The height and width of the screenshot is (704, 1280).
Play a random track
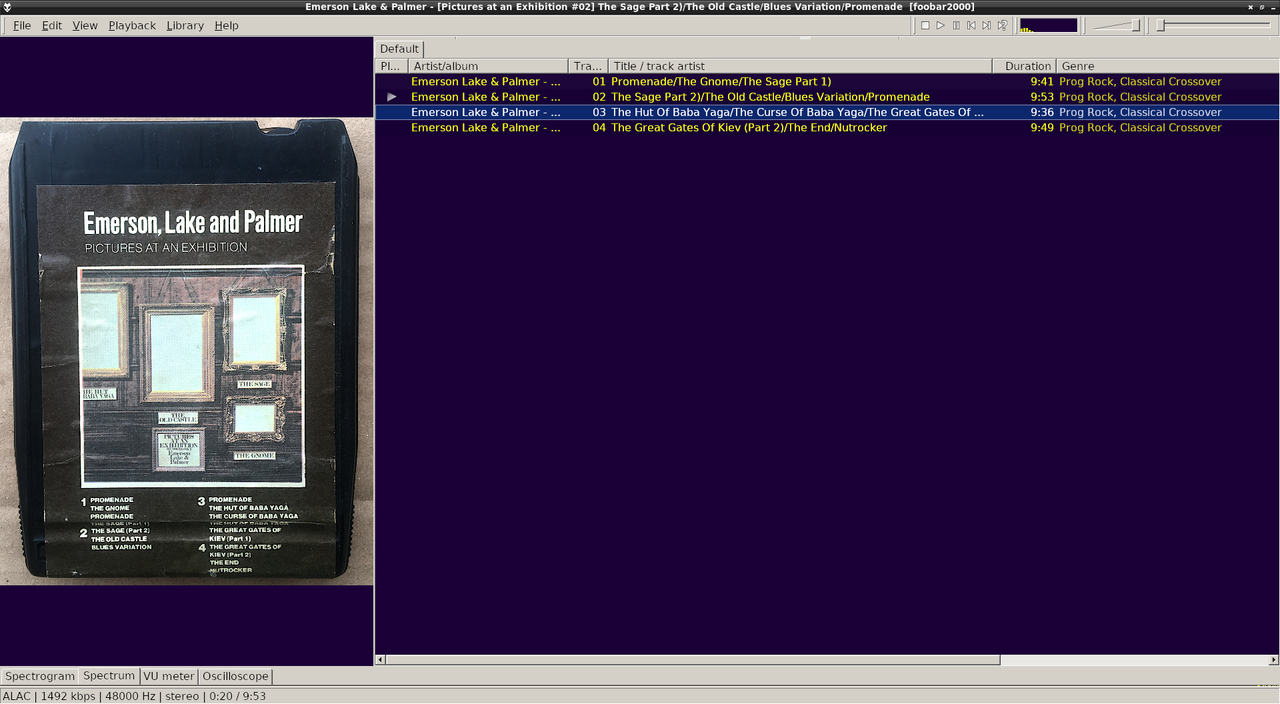pos(1002,25)
